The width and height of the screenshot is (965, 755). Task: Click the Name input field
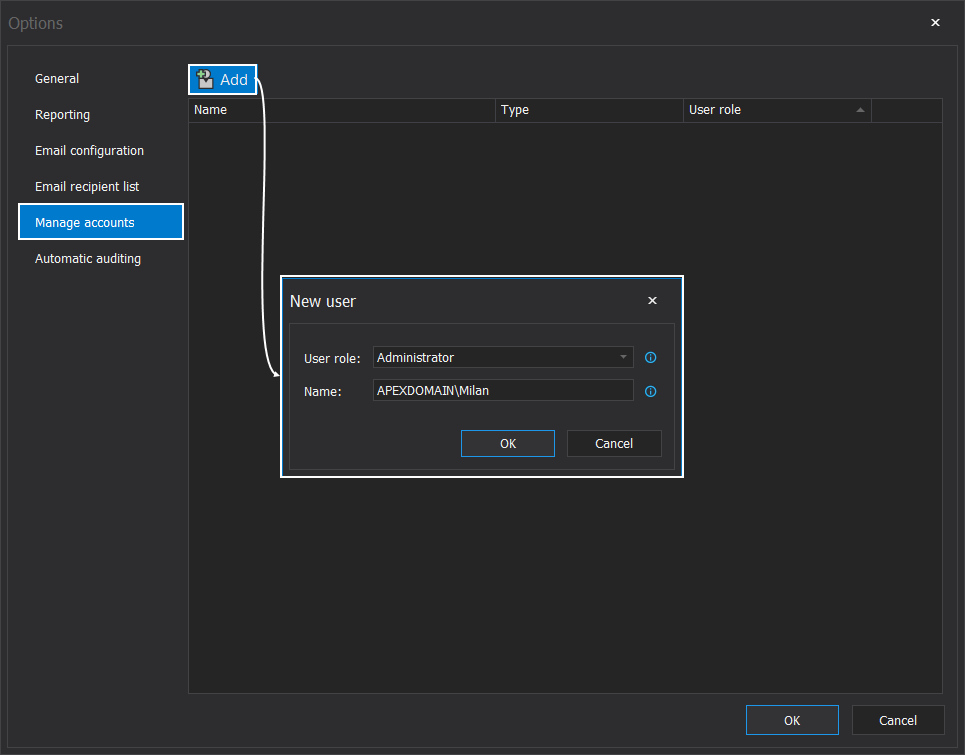[x=502, y=391]
